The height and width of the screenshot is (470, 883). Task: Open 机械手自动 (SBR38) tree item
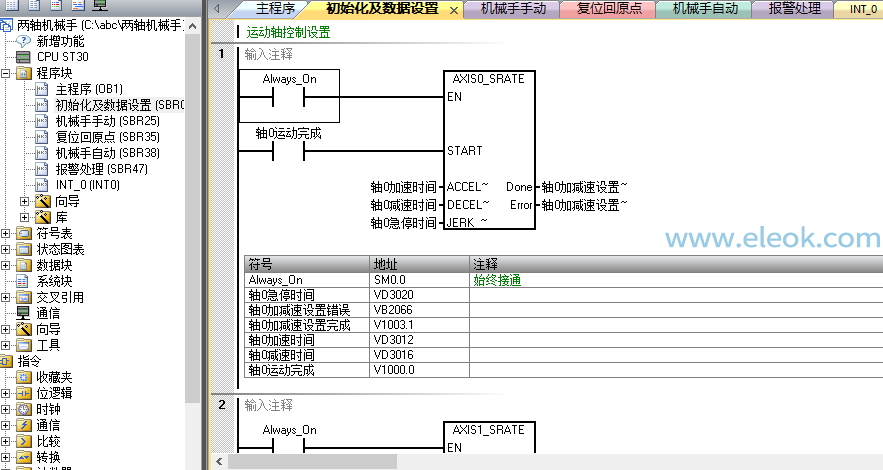(107, 153)
